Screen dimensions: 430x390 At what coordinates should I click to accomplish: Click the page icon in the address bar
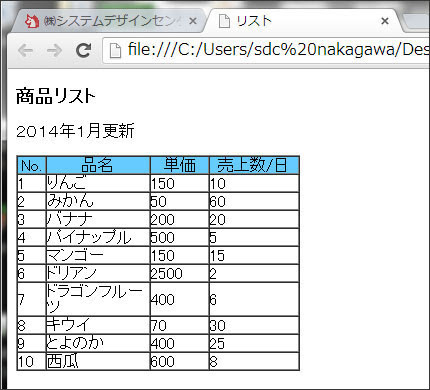[115, 51]
